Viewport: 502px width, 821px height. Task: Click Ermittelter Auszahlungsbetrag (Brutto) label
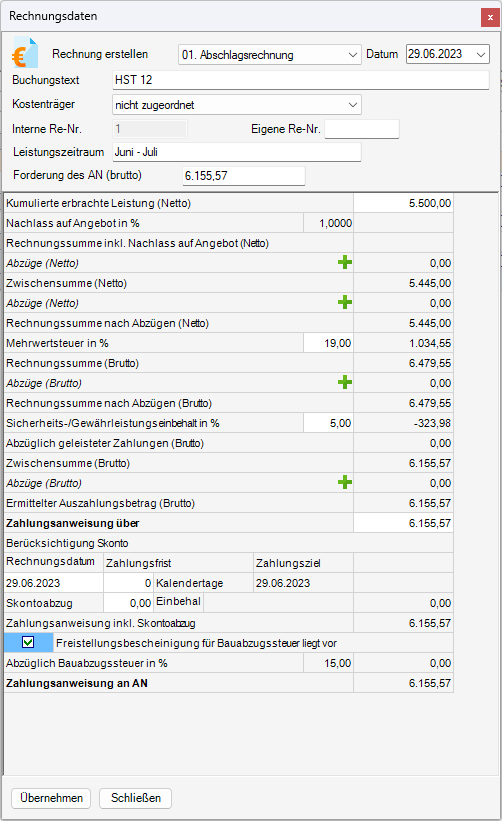pos(101,503)
